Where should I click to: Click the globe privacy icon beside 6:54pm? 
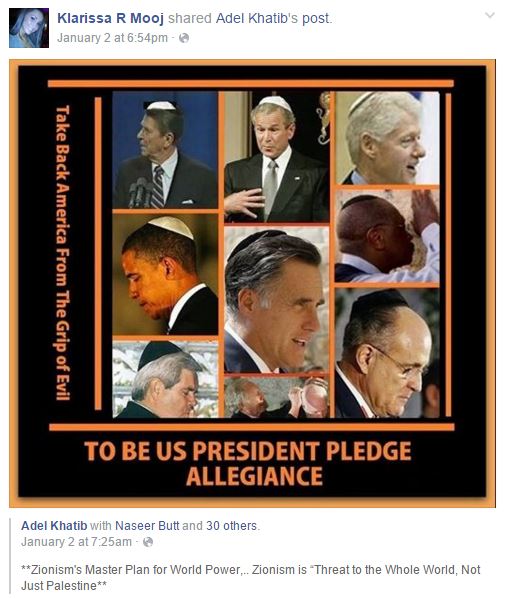click(184, 38)
